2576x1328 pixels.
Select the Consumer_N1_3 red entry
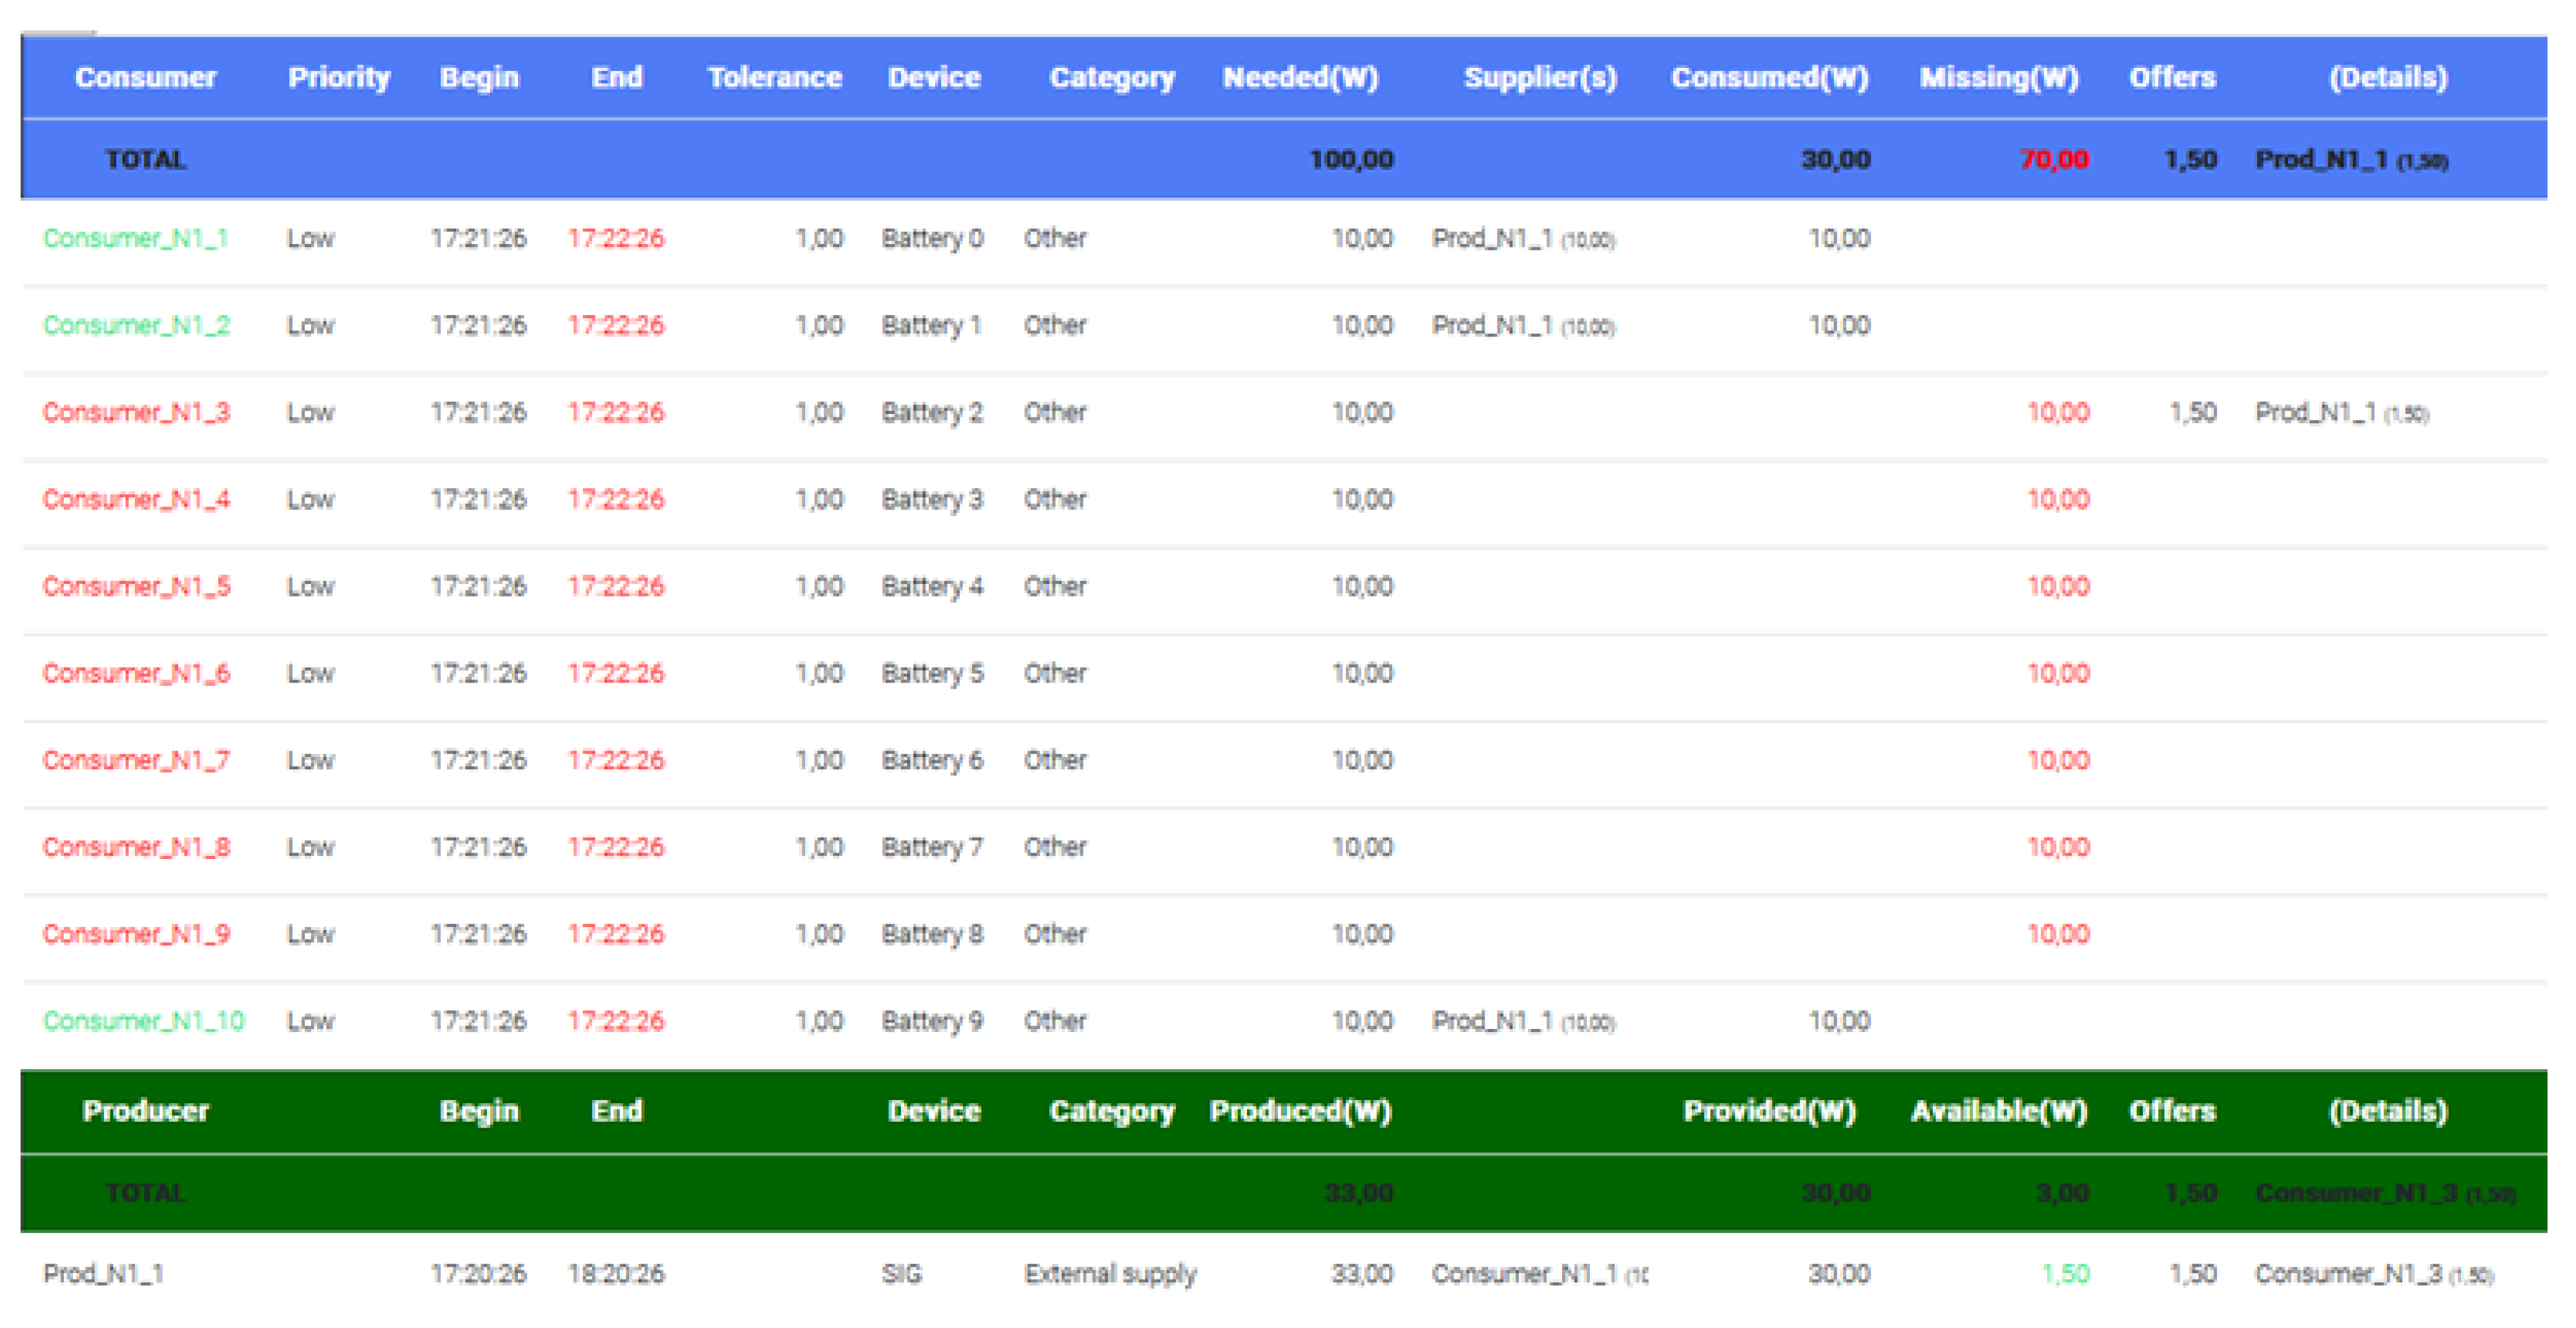point(136,412)
